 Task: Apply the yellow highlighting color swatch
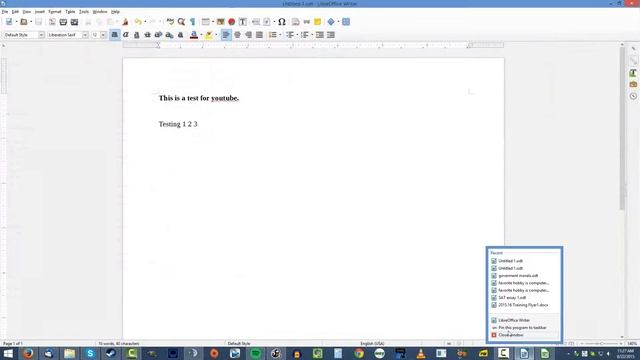(209, 35)
